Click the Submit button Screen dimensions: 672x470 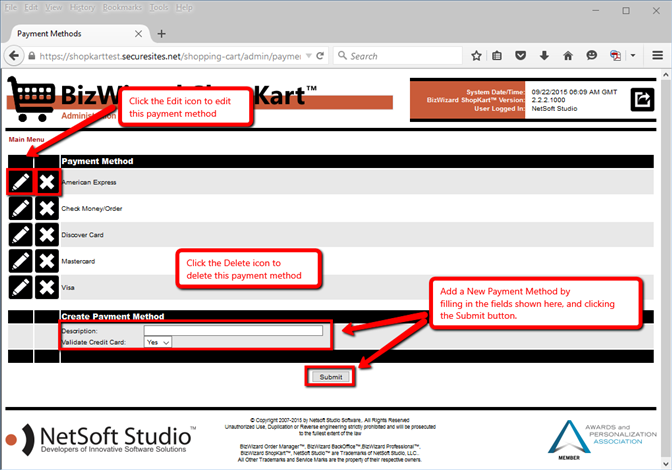tap(331, 377)
